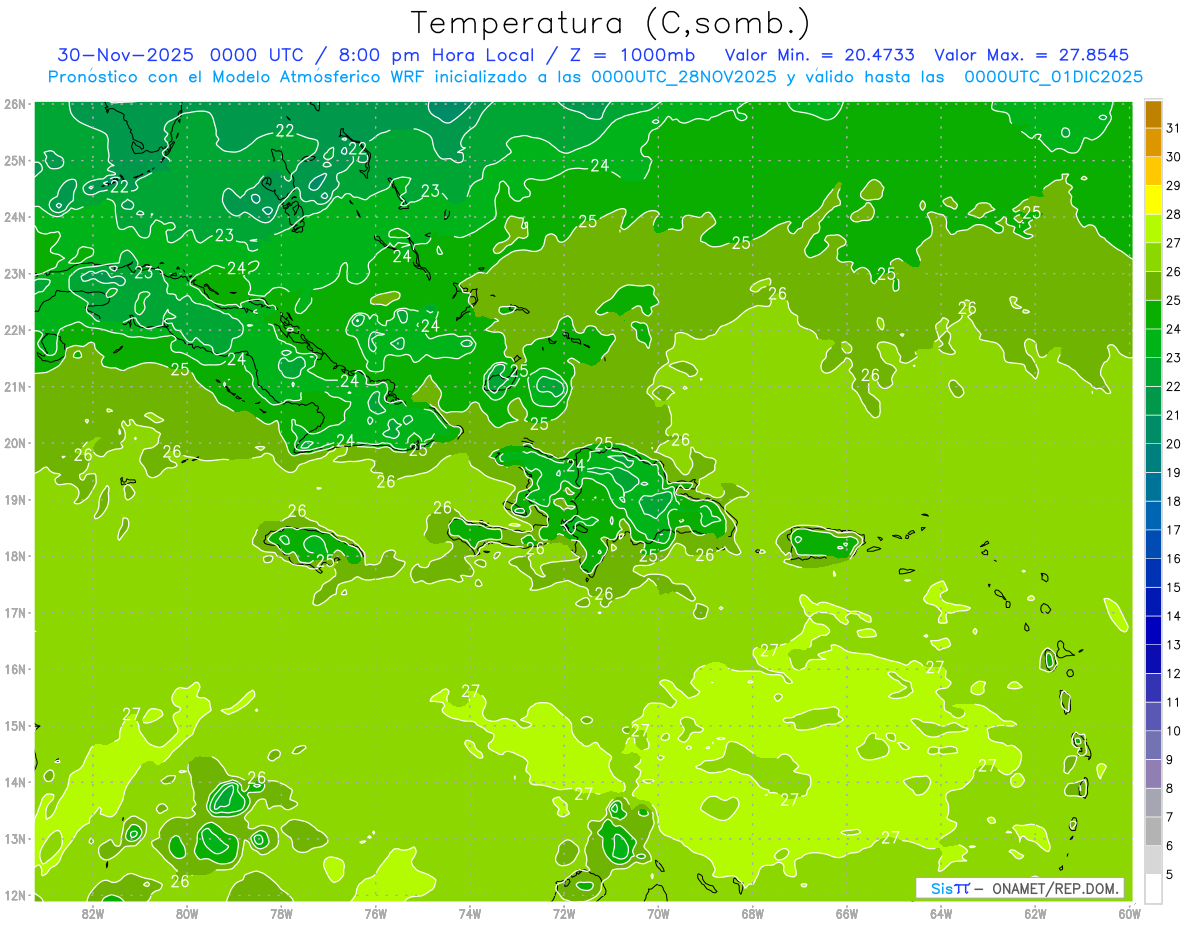Click the '66W' longitude axis label

tap(847, 913)
